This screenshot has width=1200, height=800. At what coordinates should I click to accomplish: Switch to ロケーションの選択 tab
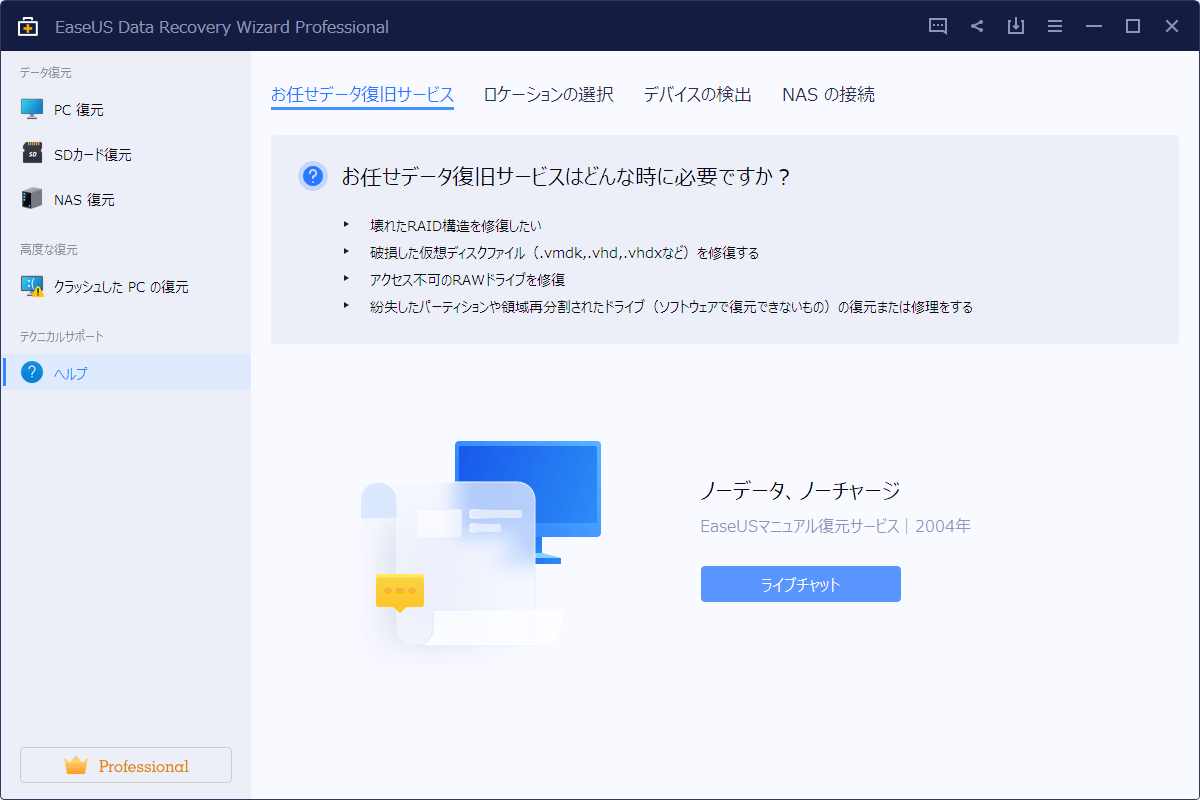coord(548,95)
